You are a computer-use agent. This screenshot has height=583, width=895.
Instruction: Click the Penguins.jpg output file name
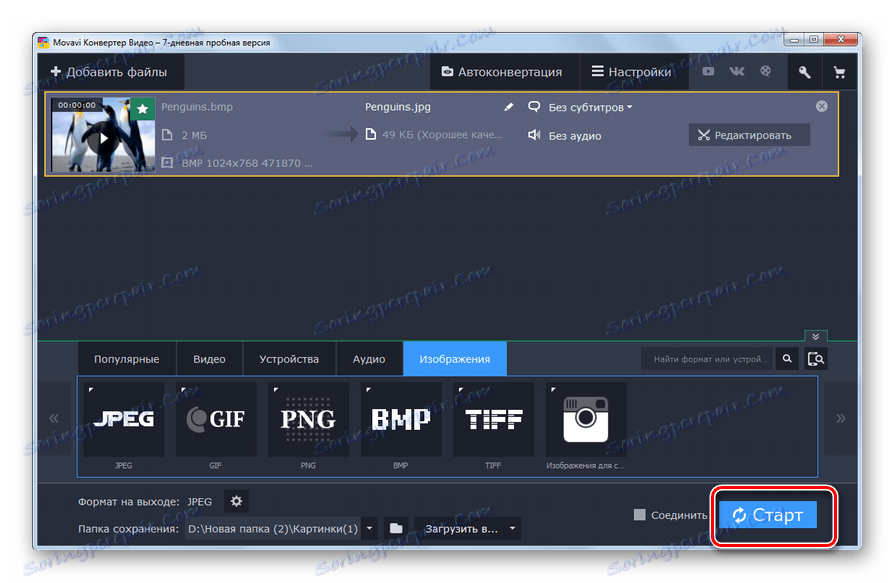click(x=398, y=107)
